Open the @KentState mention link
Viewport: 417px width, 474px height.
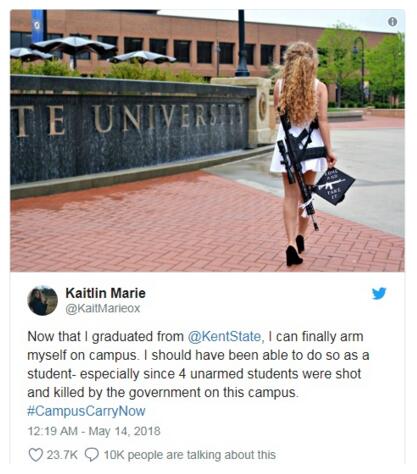click(225, 336)
